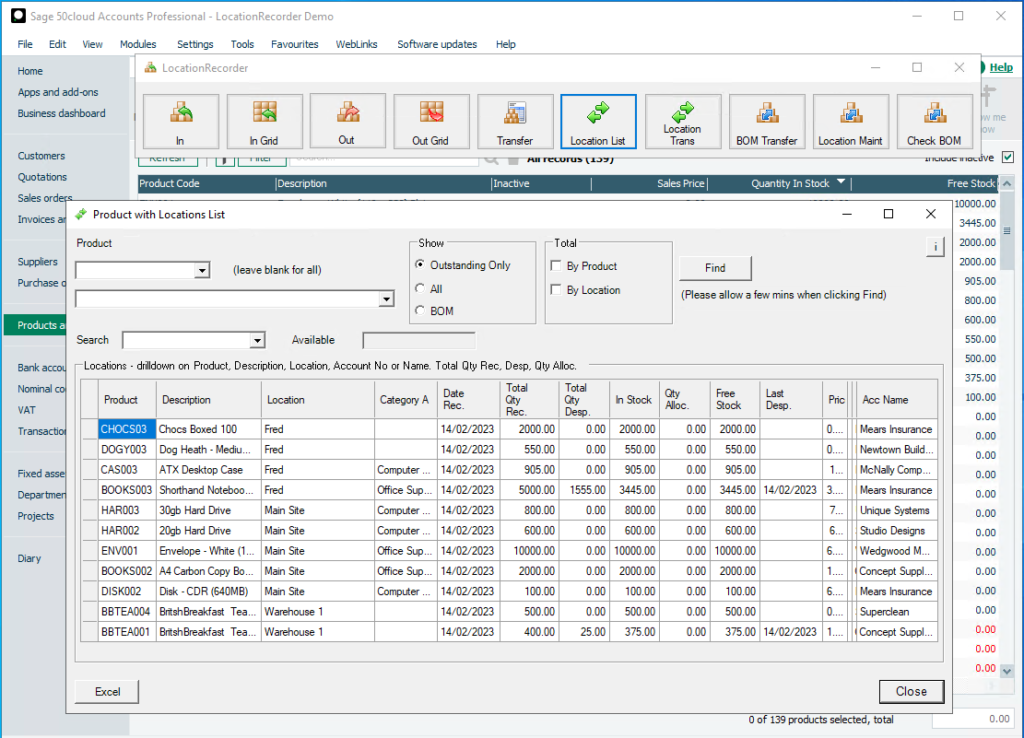Select the Location Trans icon
Image resolution: width=1024 pixels, height=738 pixels.
coord(683,120)
